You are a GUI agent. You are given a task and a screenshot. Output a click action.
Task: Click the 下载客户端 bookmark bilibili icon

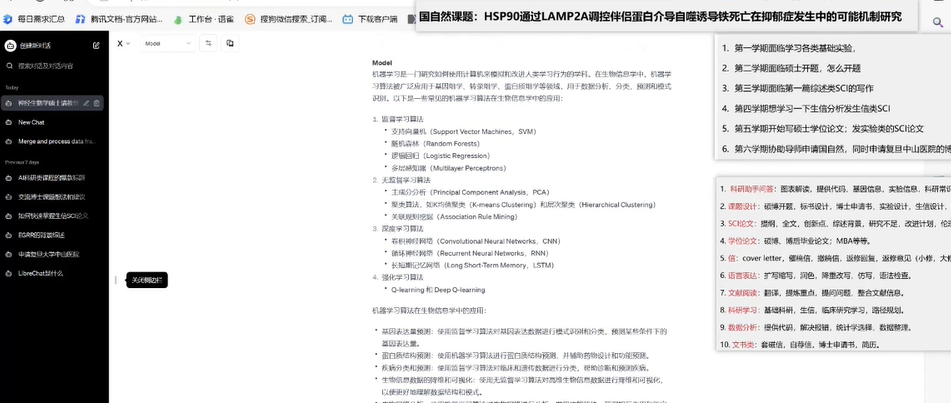pos(348,19)
